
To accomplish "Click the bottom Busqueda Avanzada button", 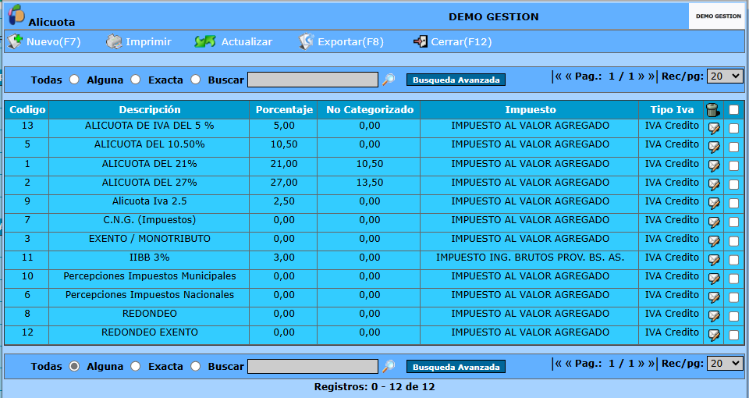I will 456,367.
